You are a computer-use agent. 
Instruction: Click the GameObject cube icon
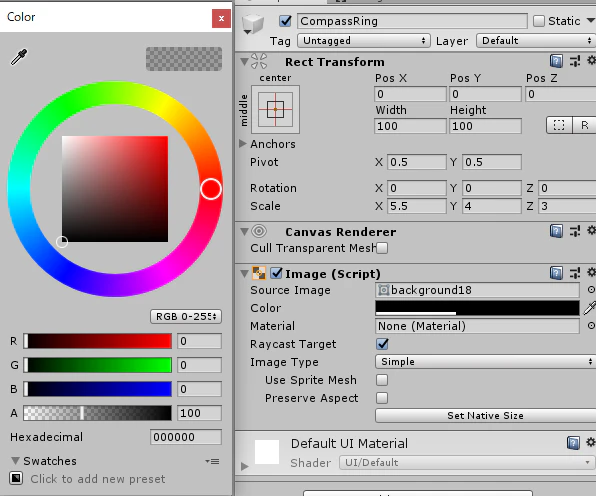[x=253, y=24]
